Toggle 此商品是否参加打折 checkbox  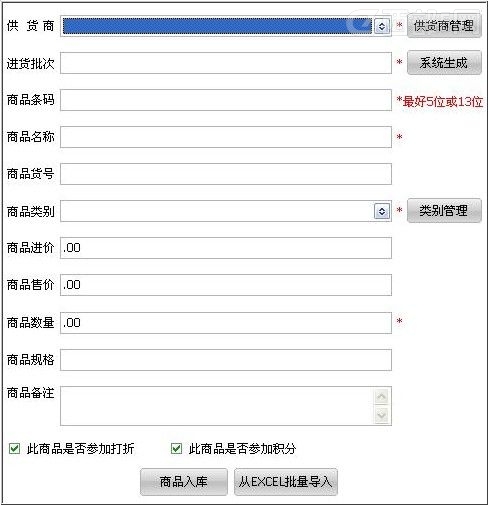14,448
